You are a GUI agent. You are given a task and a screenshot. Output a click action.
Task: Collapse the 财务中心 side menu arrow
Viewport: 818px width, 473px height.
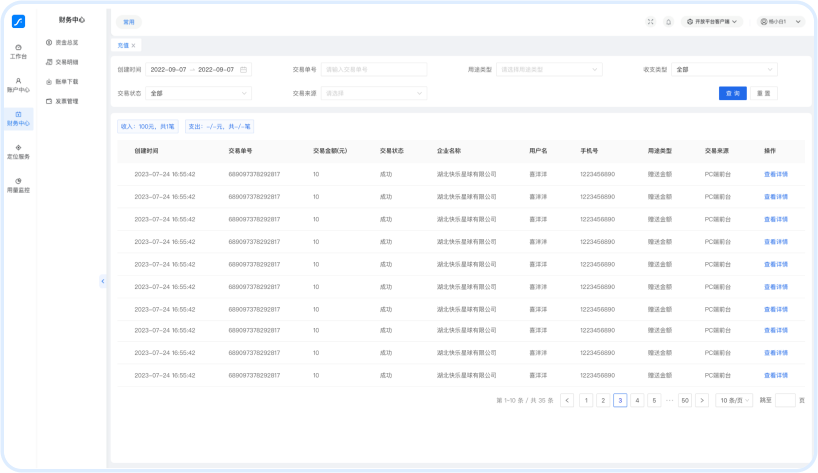pyautogui.click(x=103, y=281)
